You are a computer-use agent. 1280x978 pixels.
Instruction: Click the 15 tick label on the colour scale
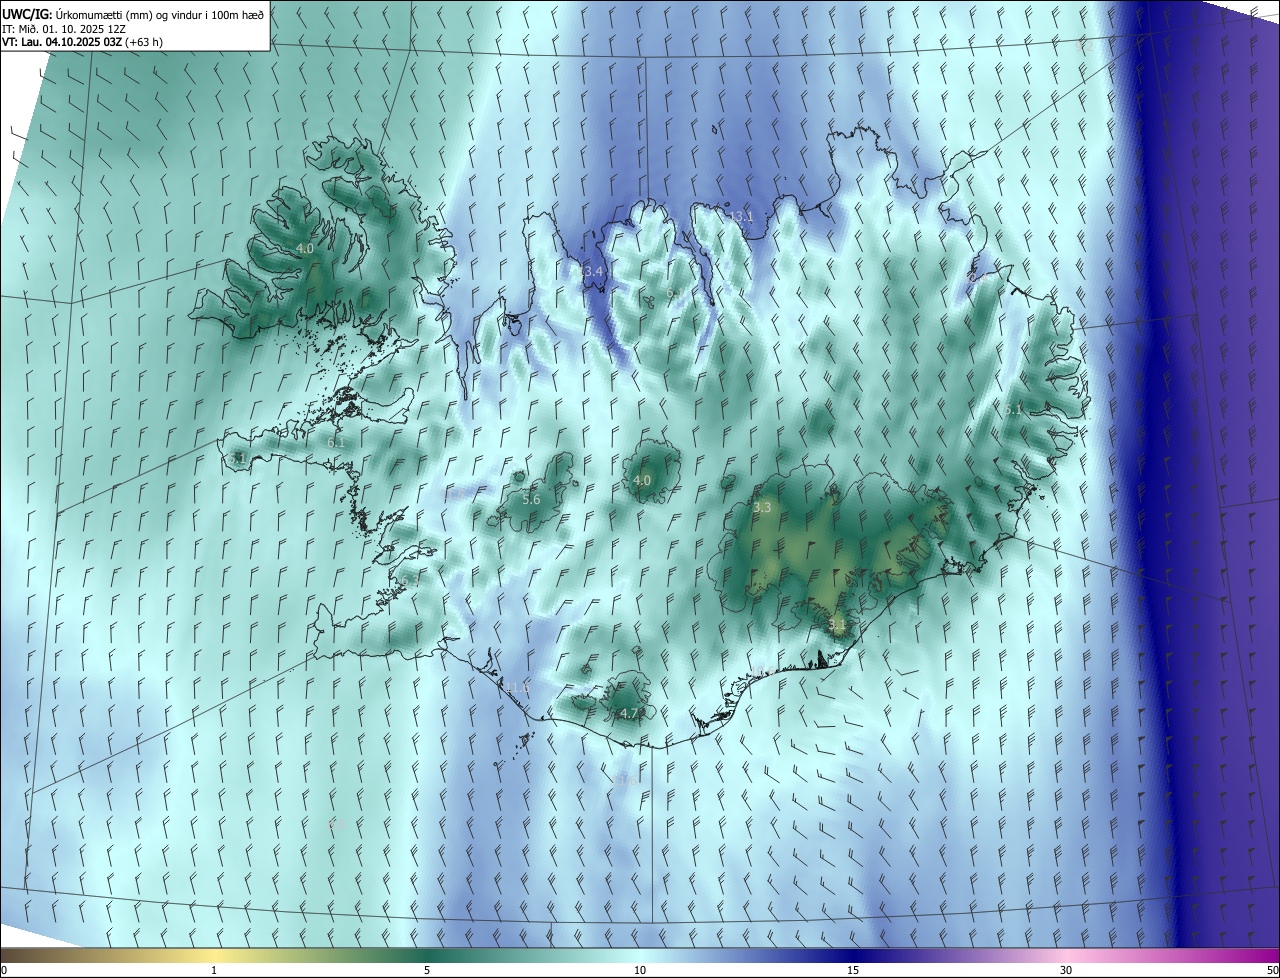pos(853,970)
